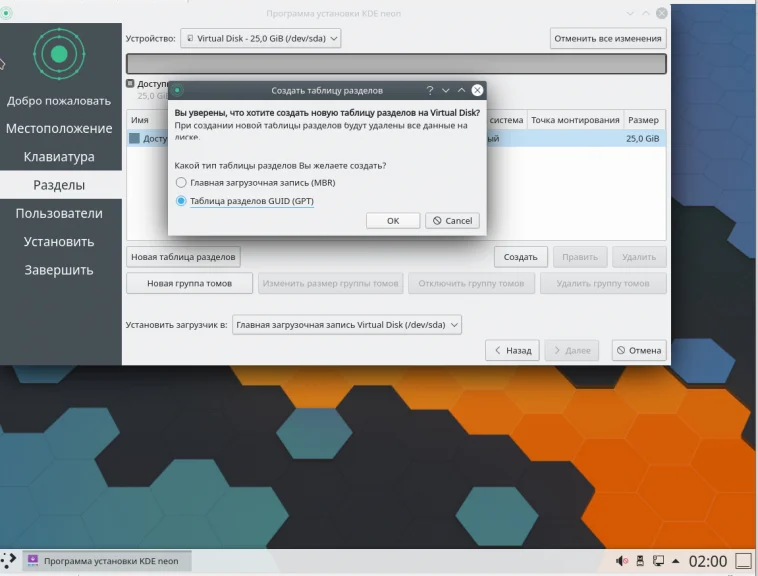The image size is (758, 576).
Task: Confirm dialog with OK button
Action: coord(393,221)
